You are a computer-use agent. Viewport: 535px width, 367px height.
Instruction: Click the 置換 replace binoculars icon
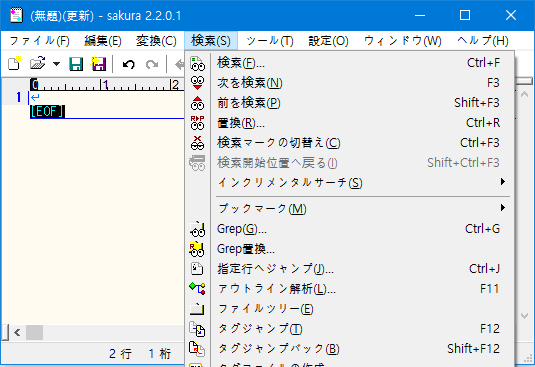(197, 123)
